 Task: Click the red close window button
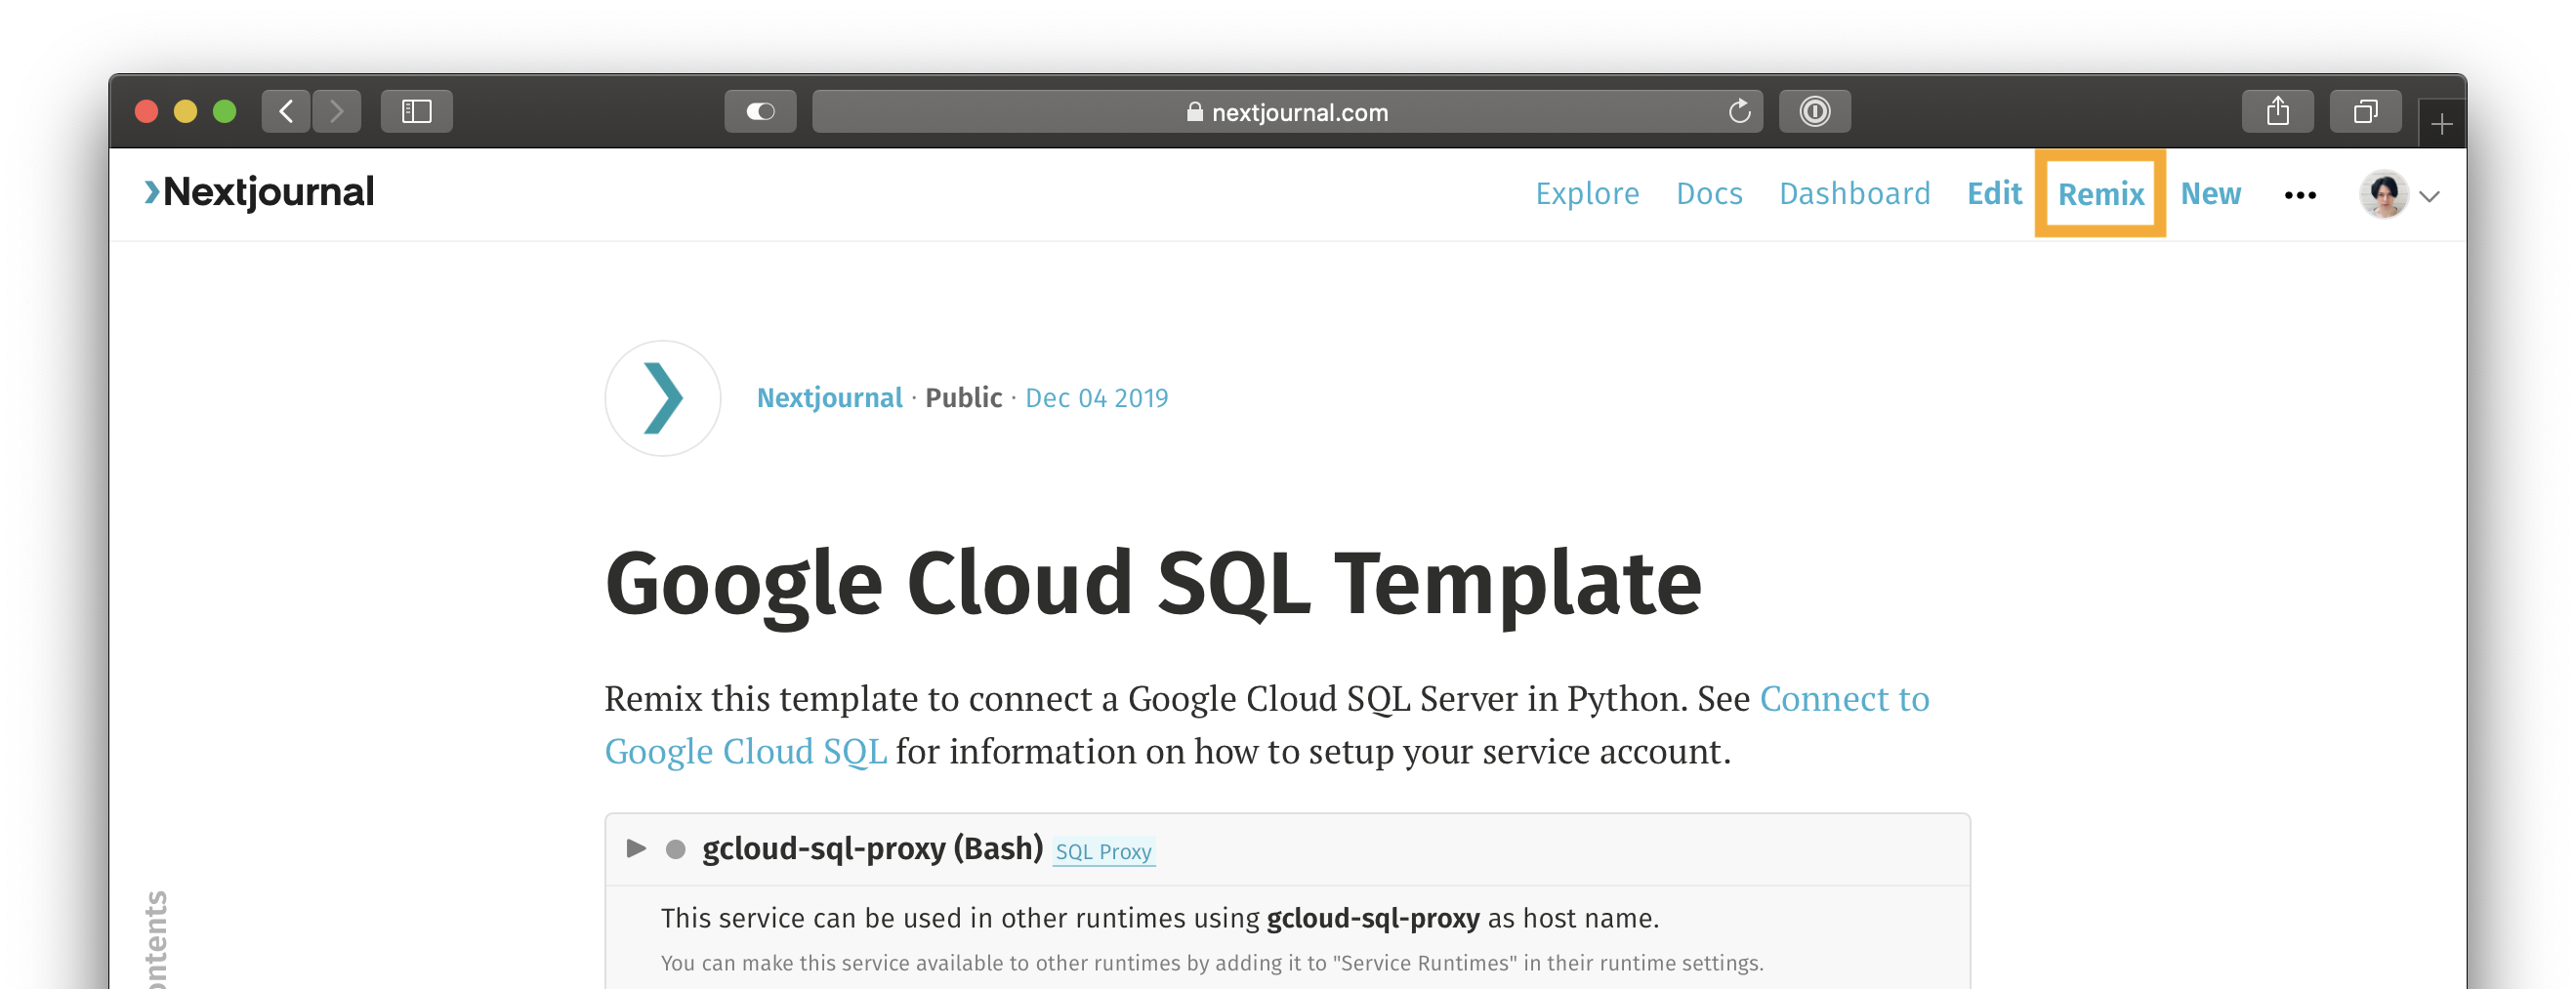point(147,111)
